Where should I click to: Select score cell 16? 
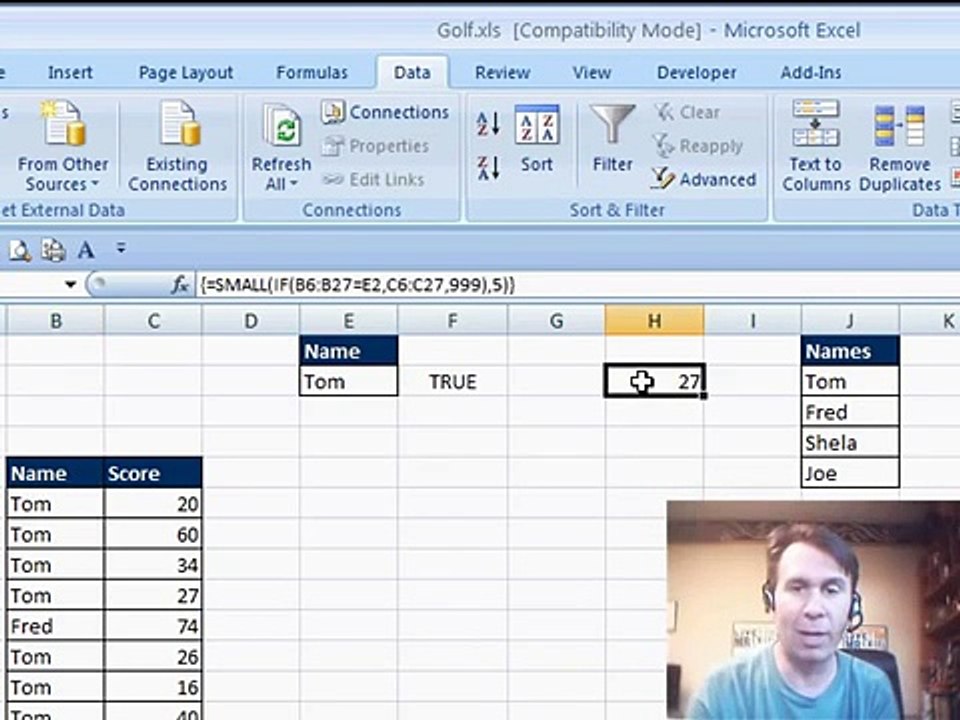[153, 688]
